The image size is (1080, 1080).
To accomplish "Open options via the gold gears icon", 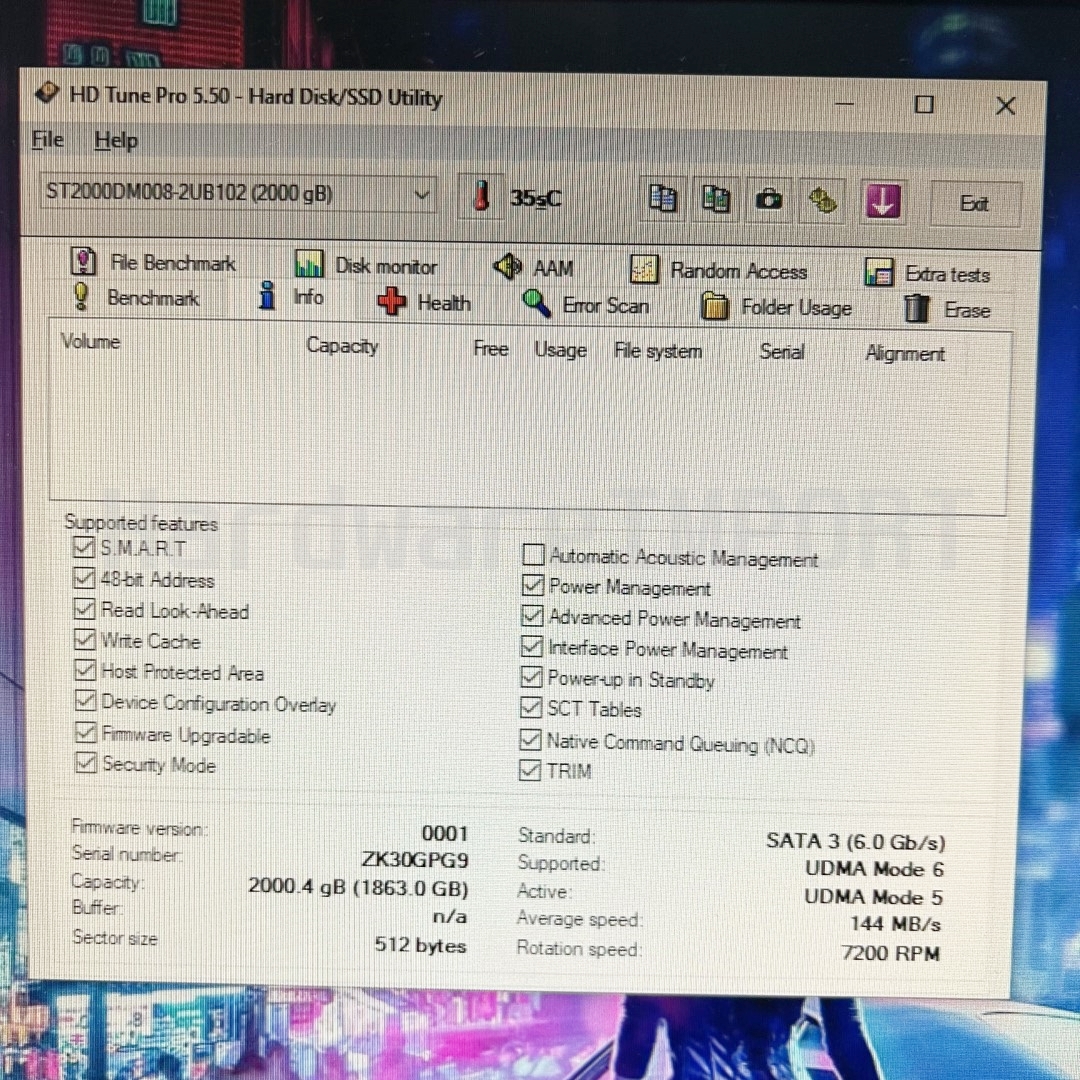I will (x=822, y=201).
